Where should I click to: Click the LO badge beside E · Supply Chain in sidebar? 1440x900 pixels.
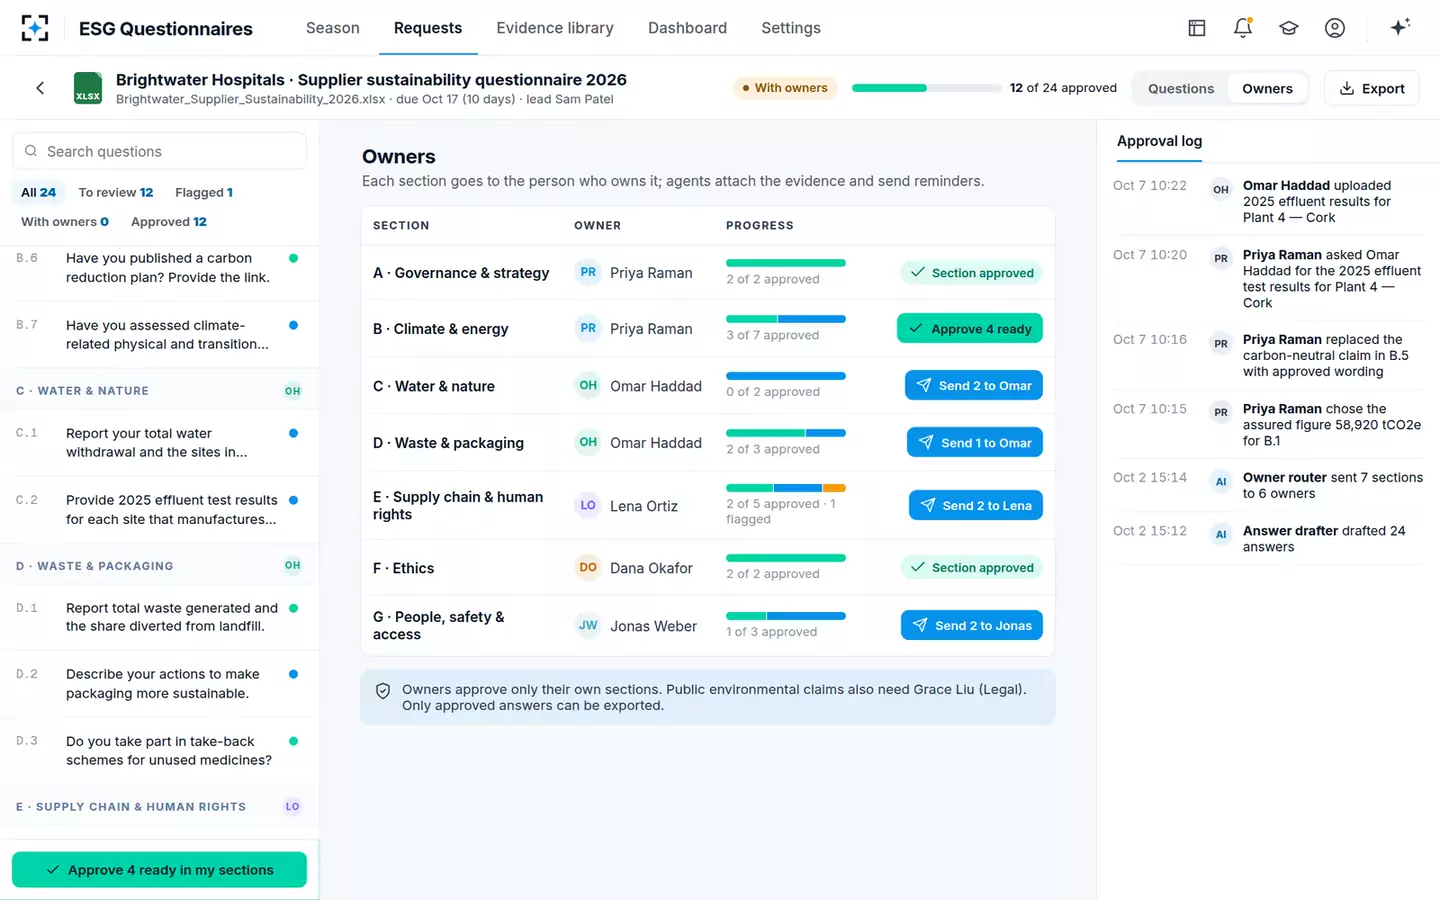292,806
